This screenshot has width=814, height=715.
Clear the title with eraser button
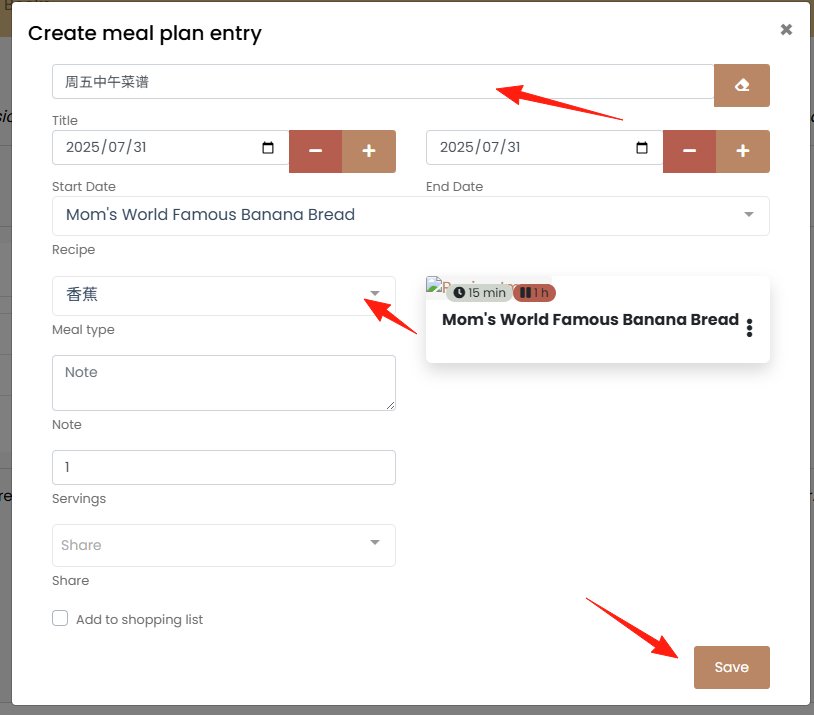pyautogui.click(x=741, y=85)
